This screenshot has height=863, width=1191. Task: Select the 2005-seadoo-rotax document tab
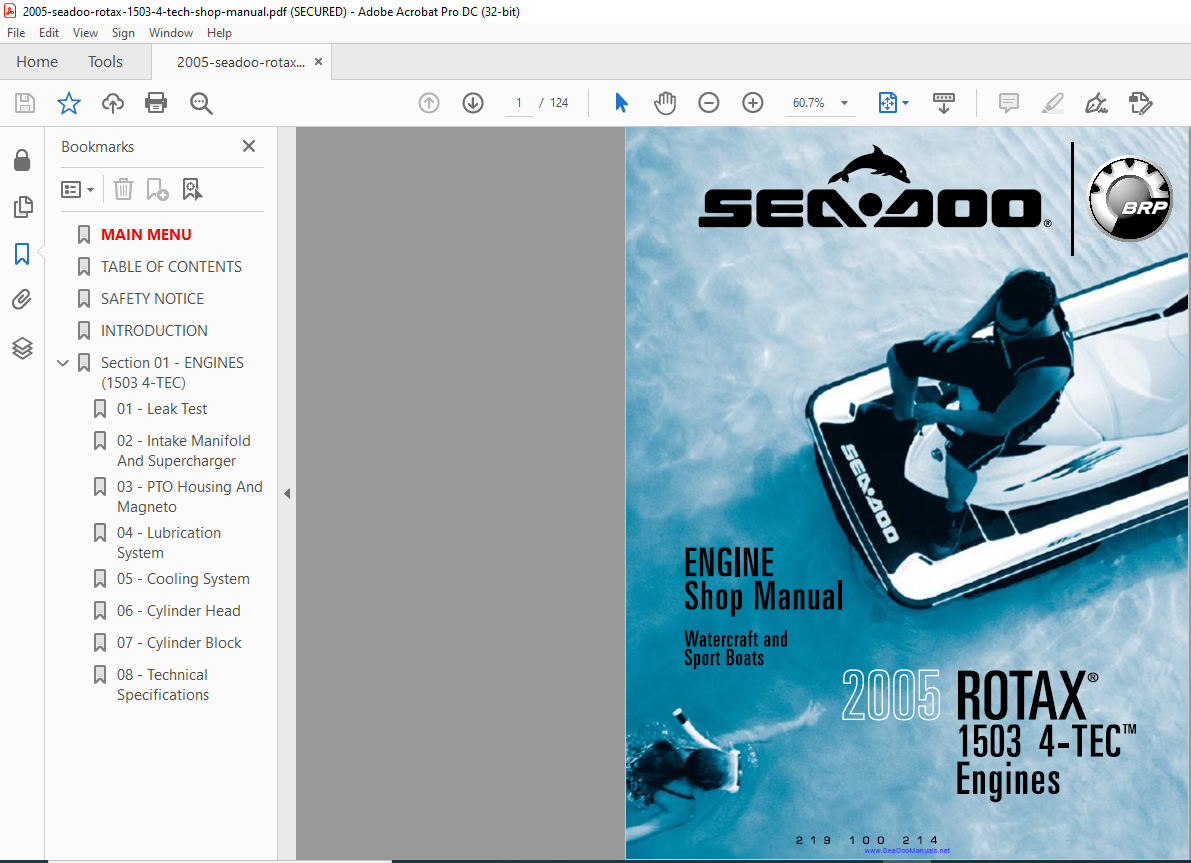[240, 62]
